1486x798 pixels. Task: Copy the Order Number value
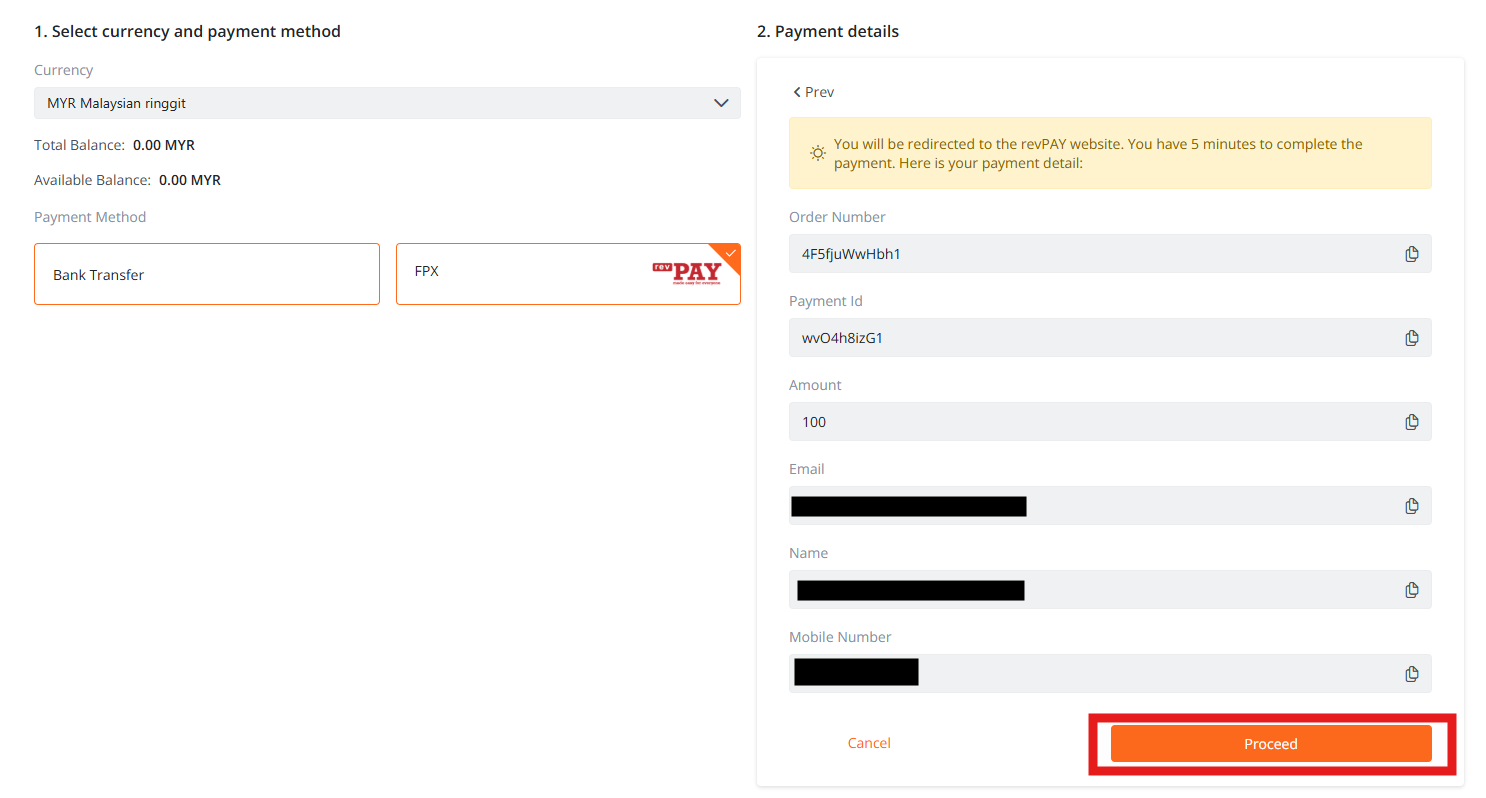click(x=1411, y=254)
